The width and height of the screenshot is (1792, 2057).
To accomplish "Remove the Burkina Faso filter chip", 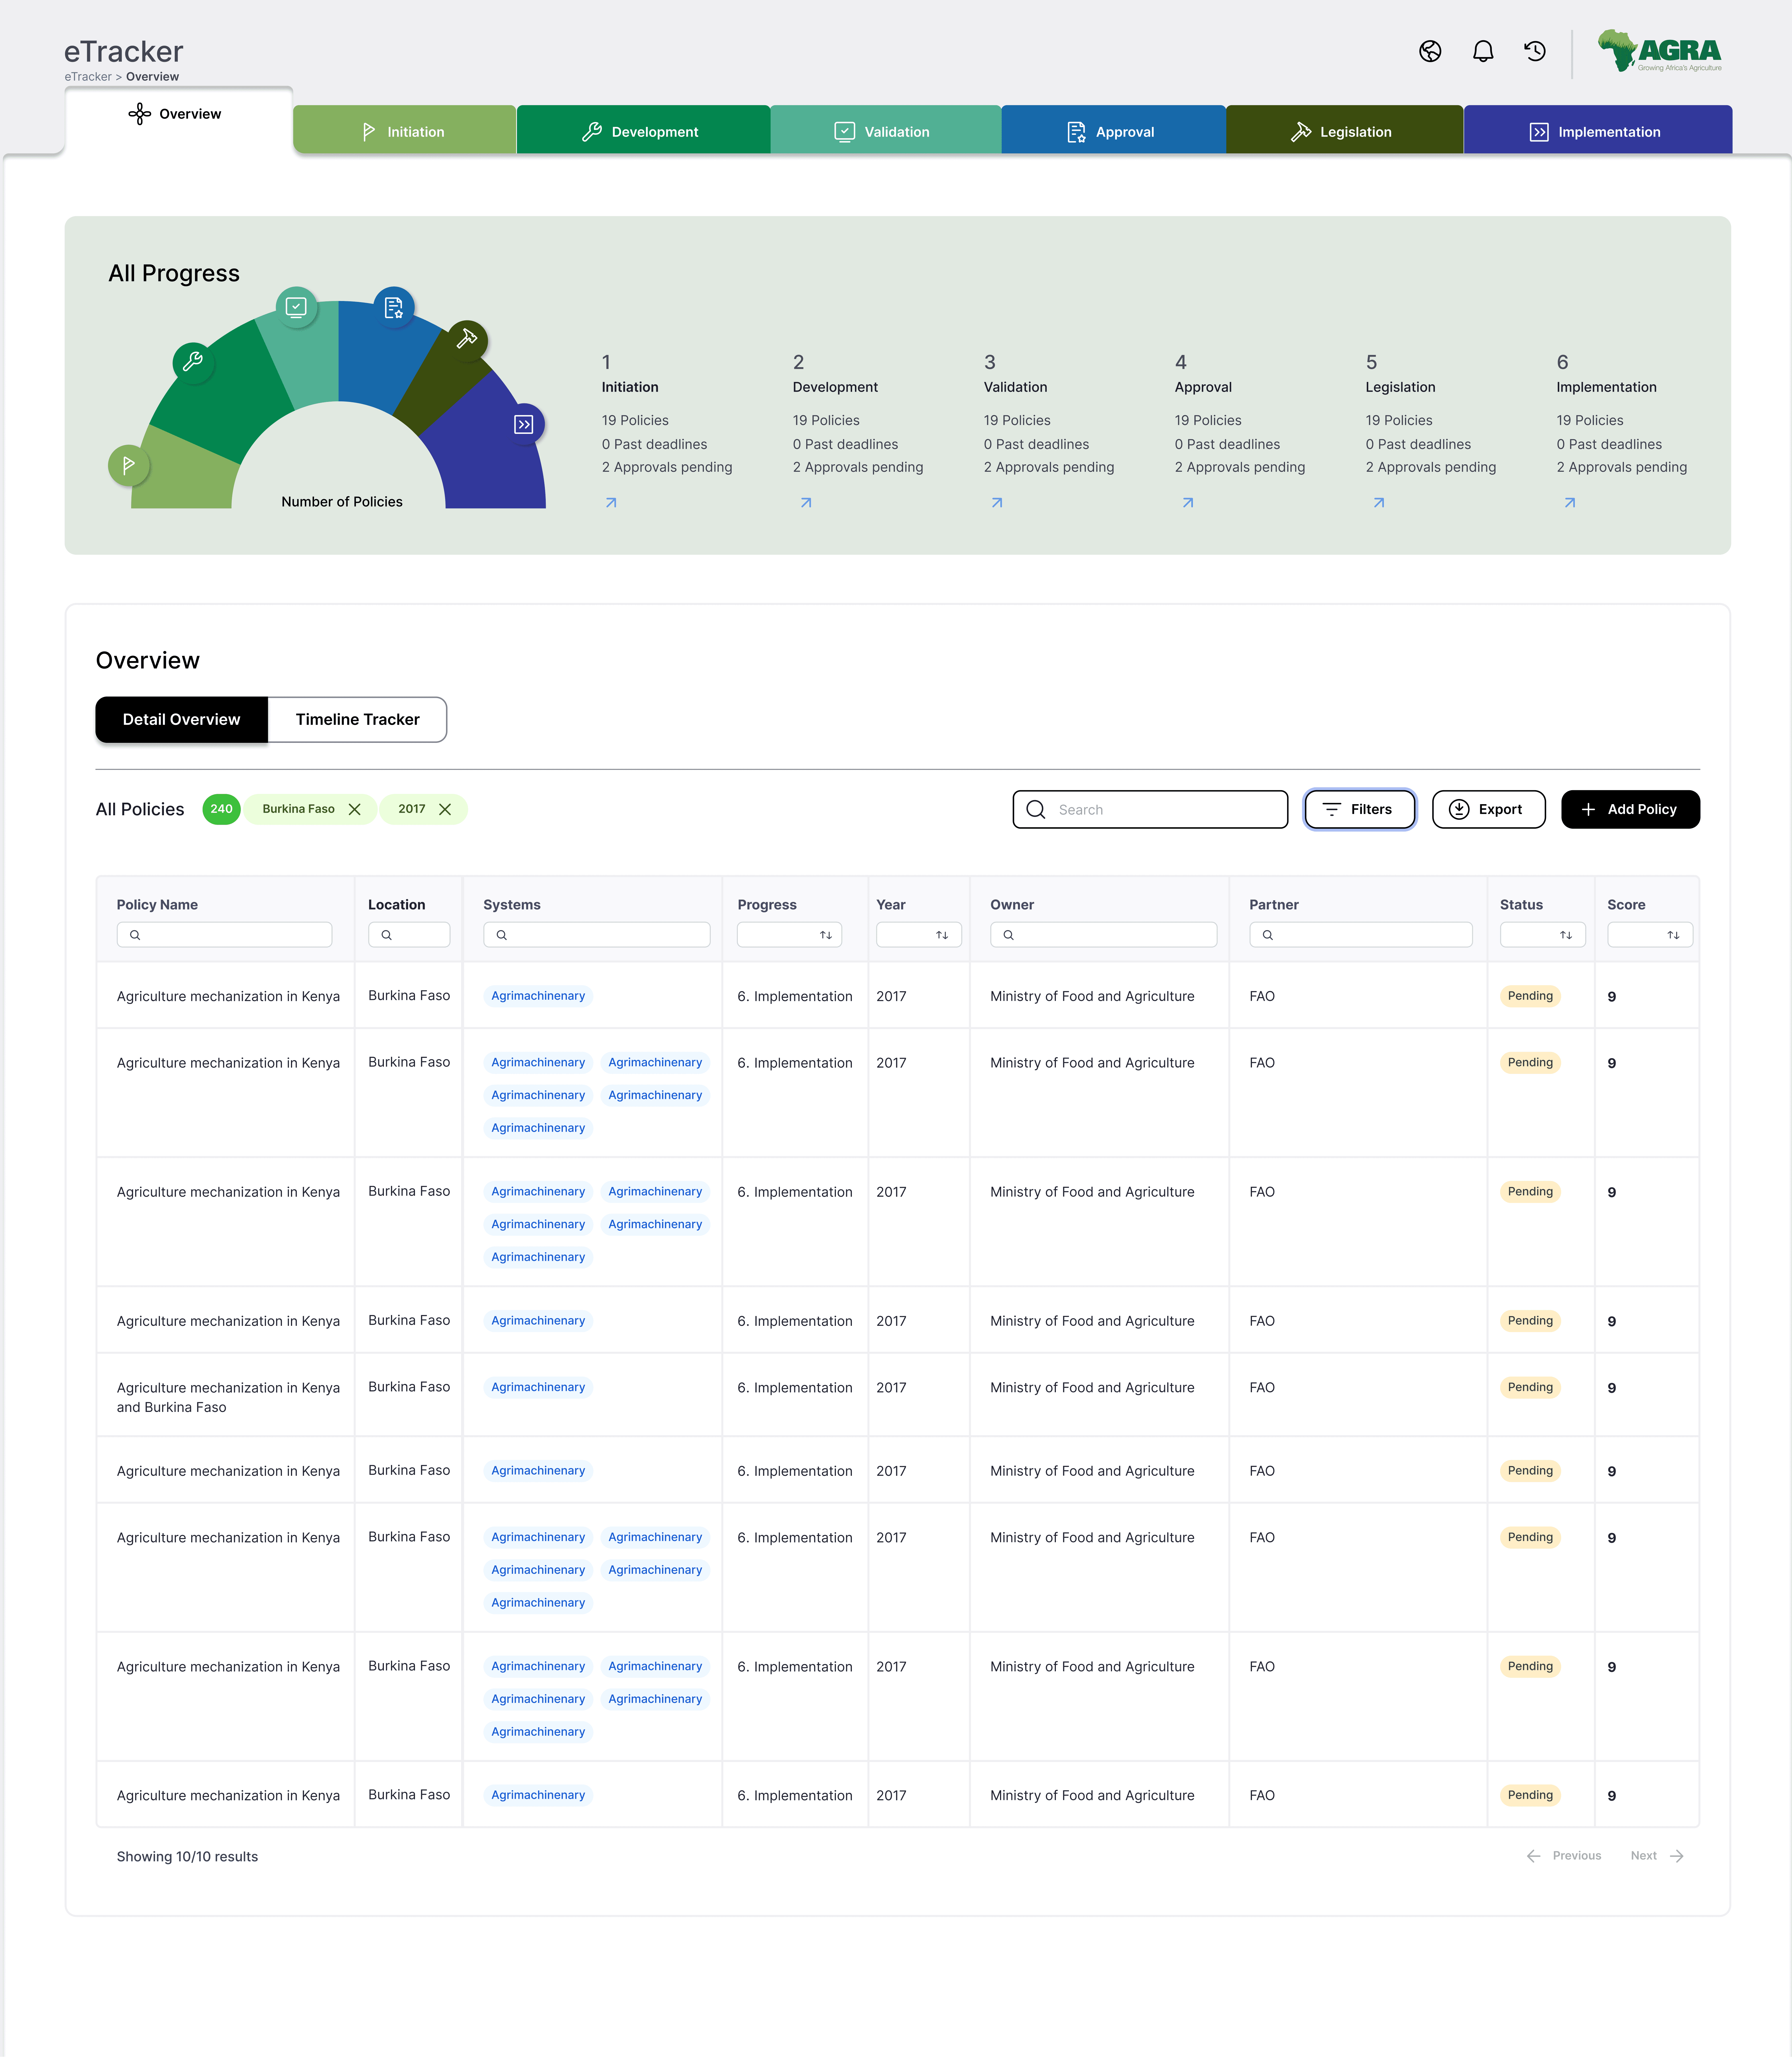I will coord(354,809).
